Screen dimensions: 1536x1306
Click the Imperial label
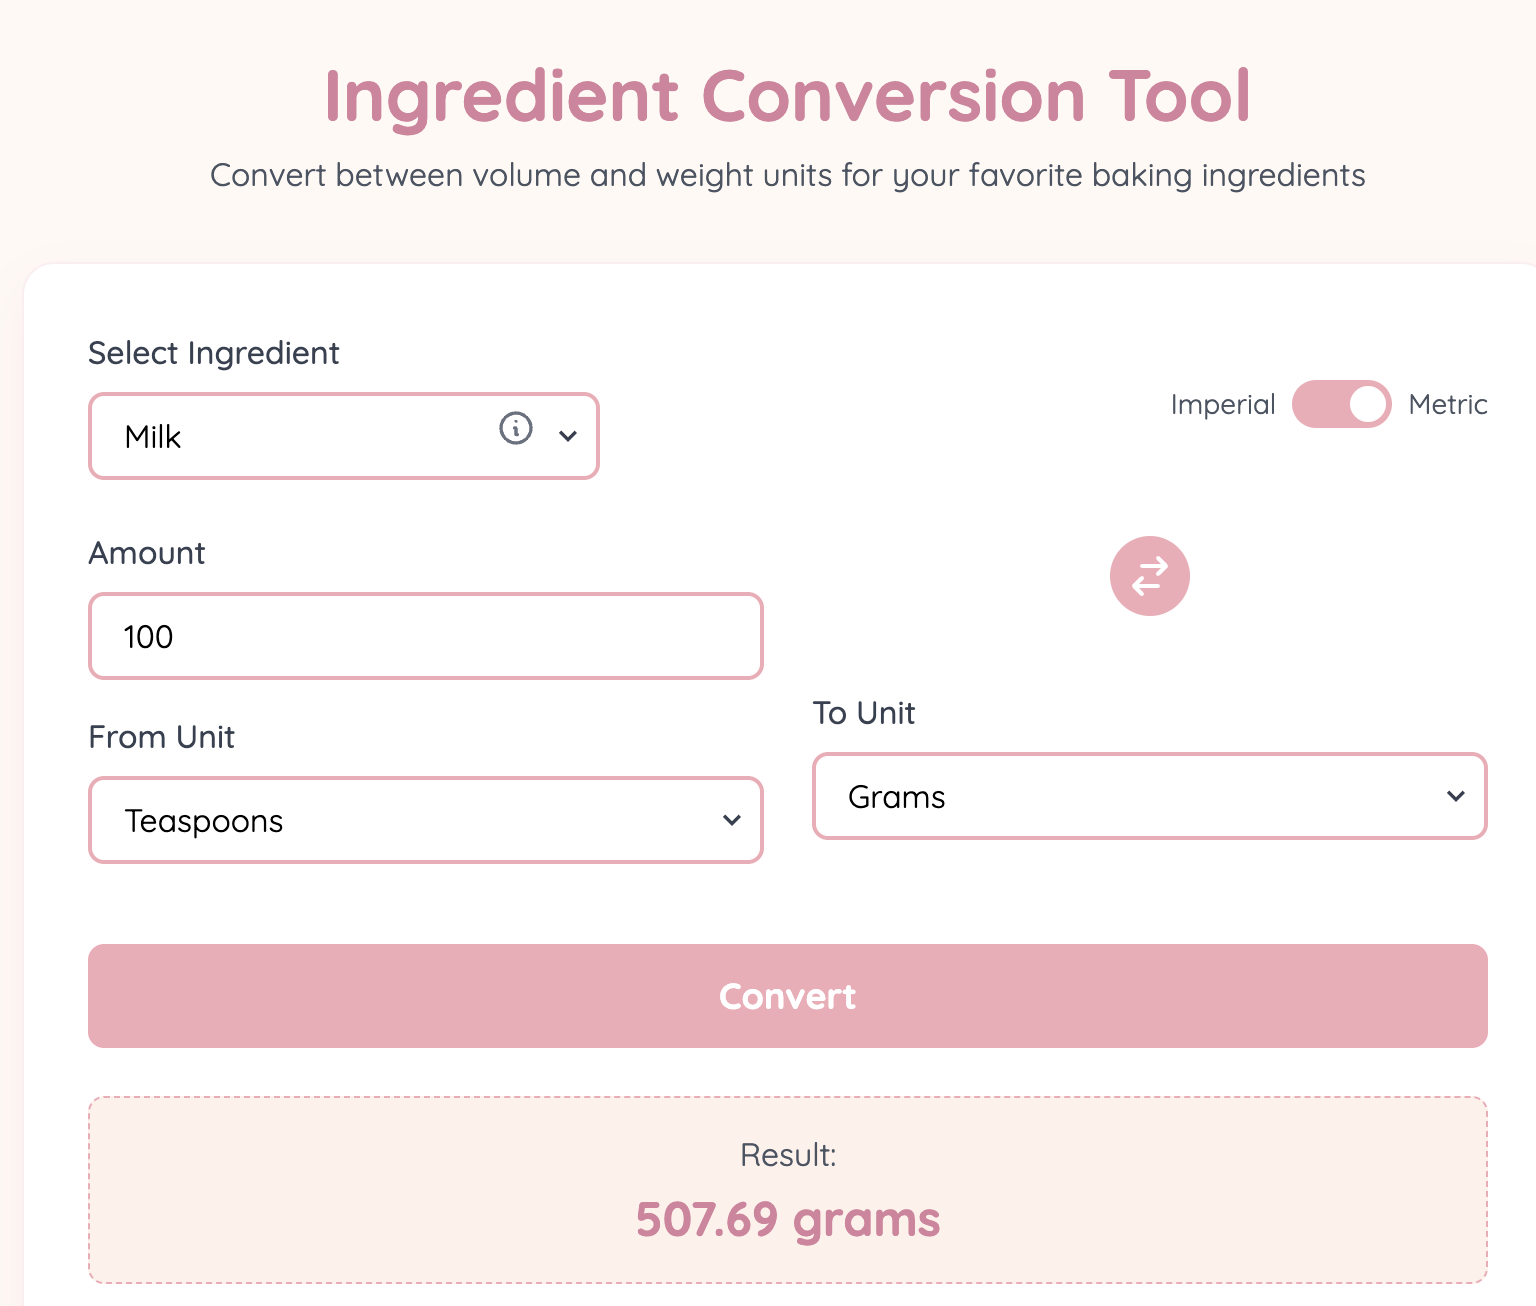(1222, 404)
